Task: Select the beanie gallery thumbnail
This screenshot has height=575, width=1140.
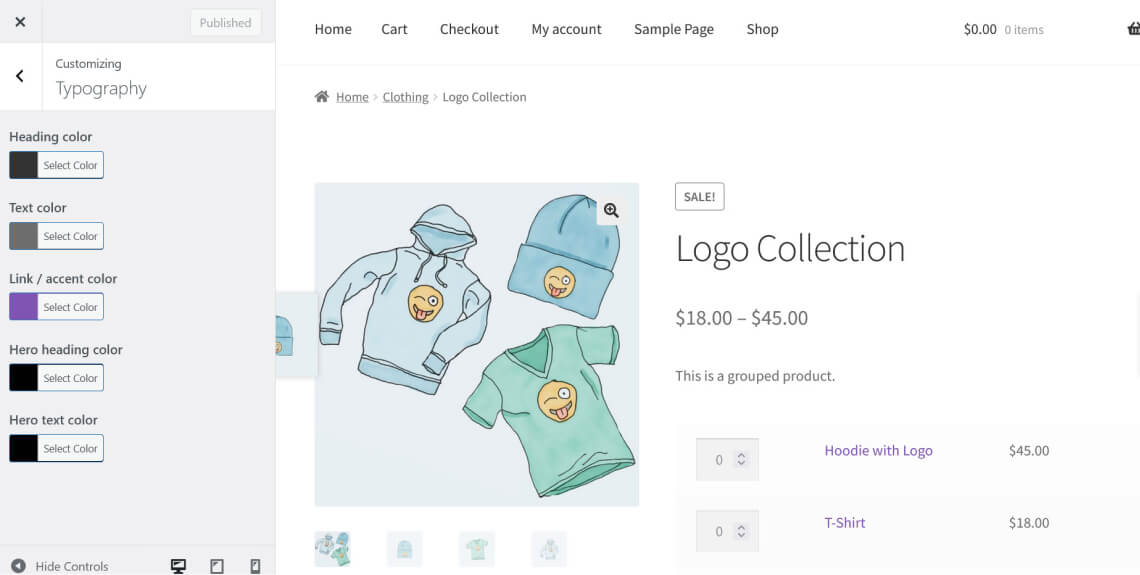Action: click(405, 548)
